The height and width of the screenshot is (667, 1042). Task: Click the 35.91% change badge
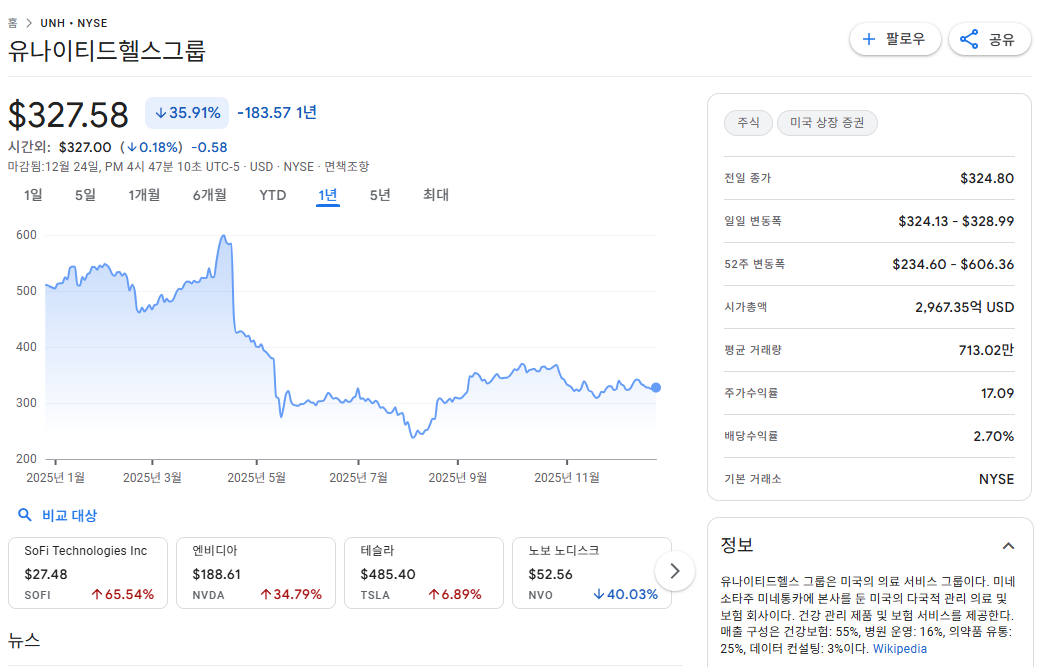(x=187, y=113)
